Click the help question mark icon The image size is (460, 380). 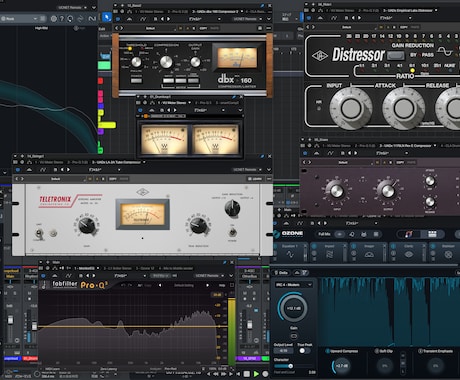pyautogui.click(x=62, y=19)
